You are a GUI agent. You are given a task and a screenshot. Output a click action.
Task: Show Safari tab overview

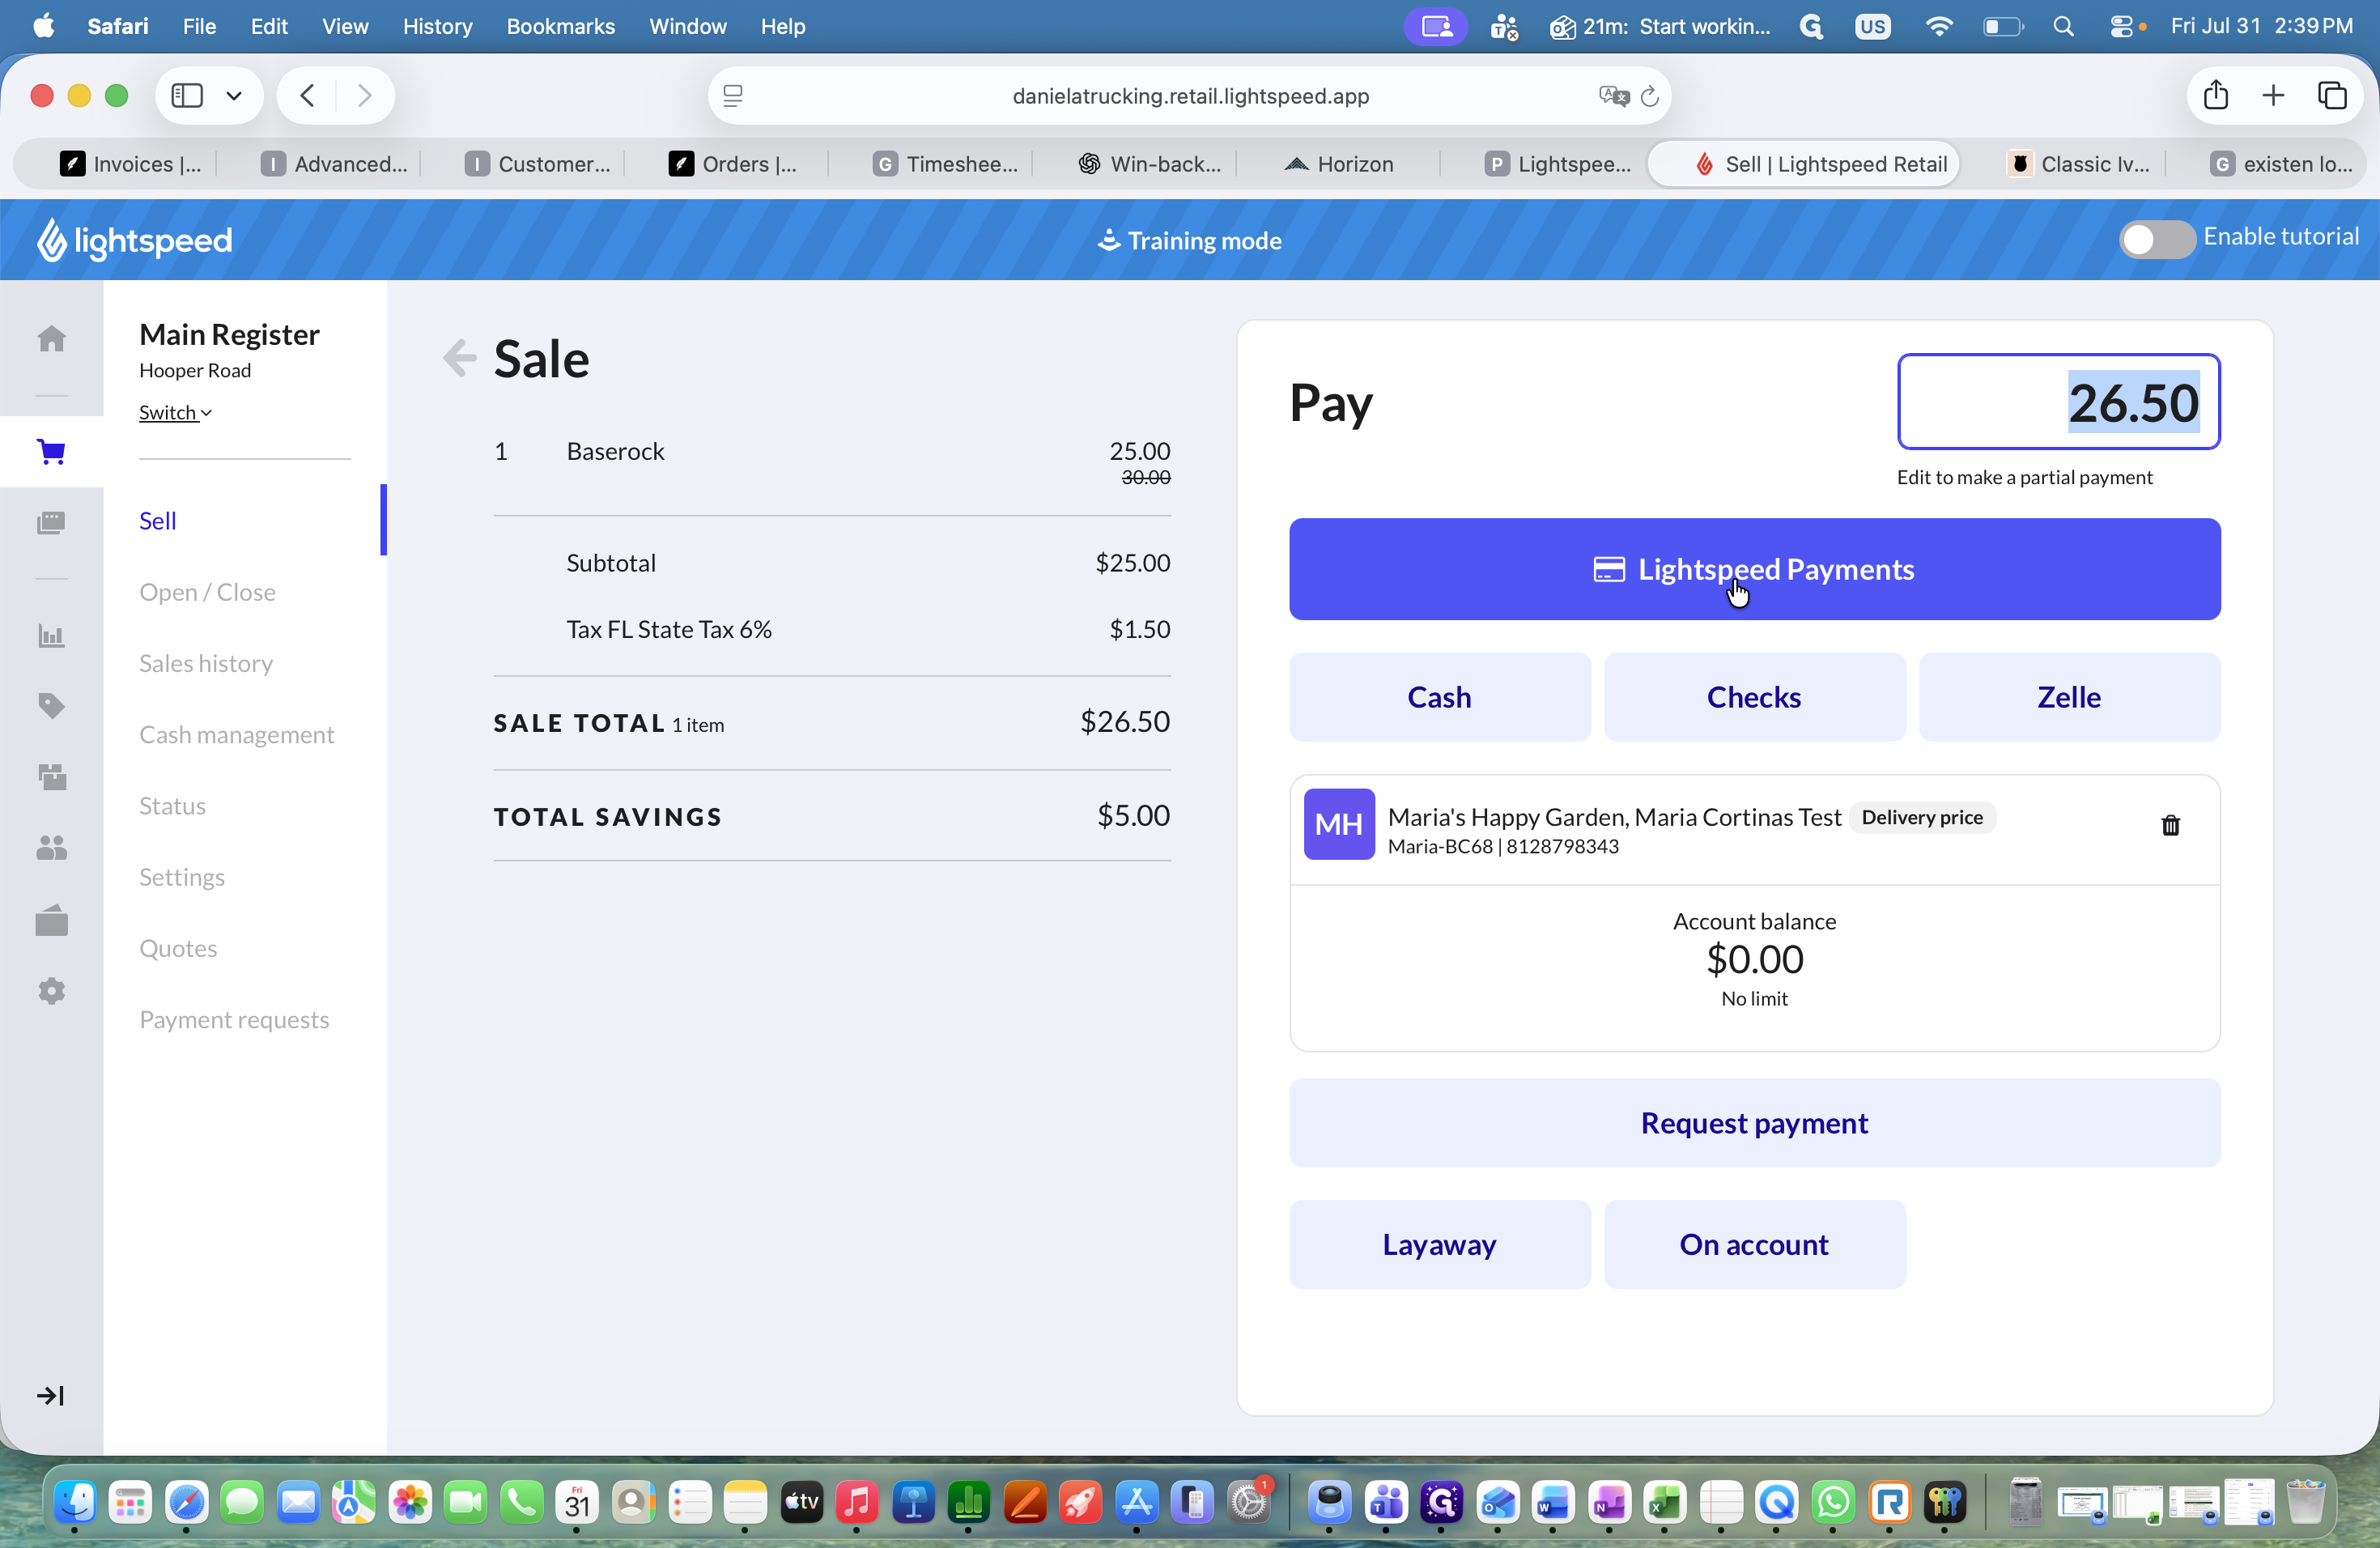point(2332,95)
